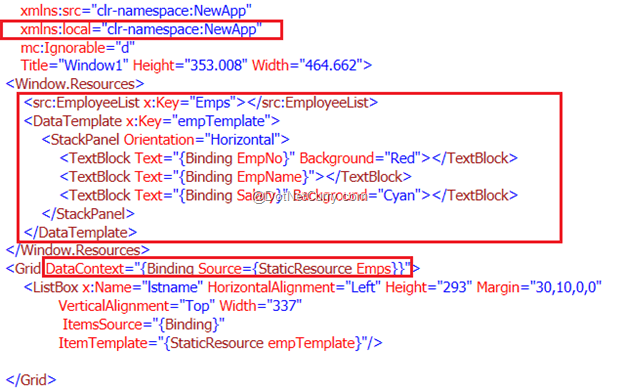The width and height of the screenshot is (624, 392).
Task: Click the mc:Ignorable="d" attribute
Action: [x=78, y=48]
